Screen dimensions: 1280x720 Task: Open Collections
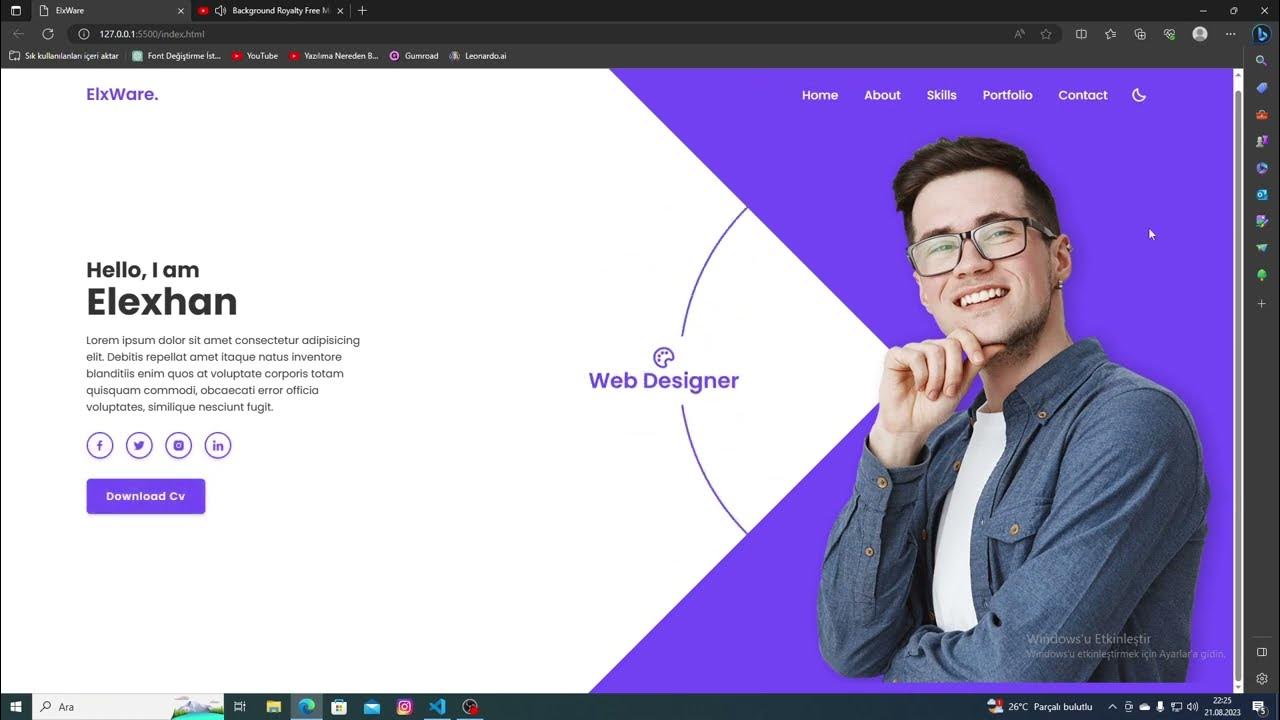[1140, 34]
